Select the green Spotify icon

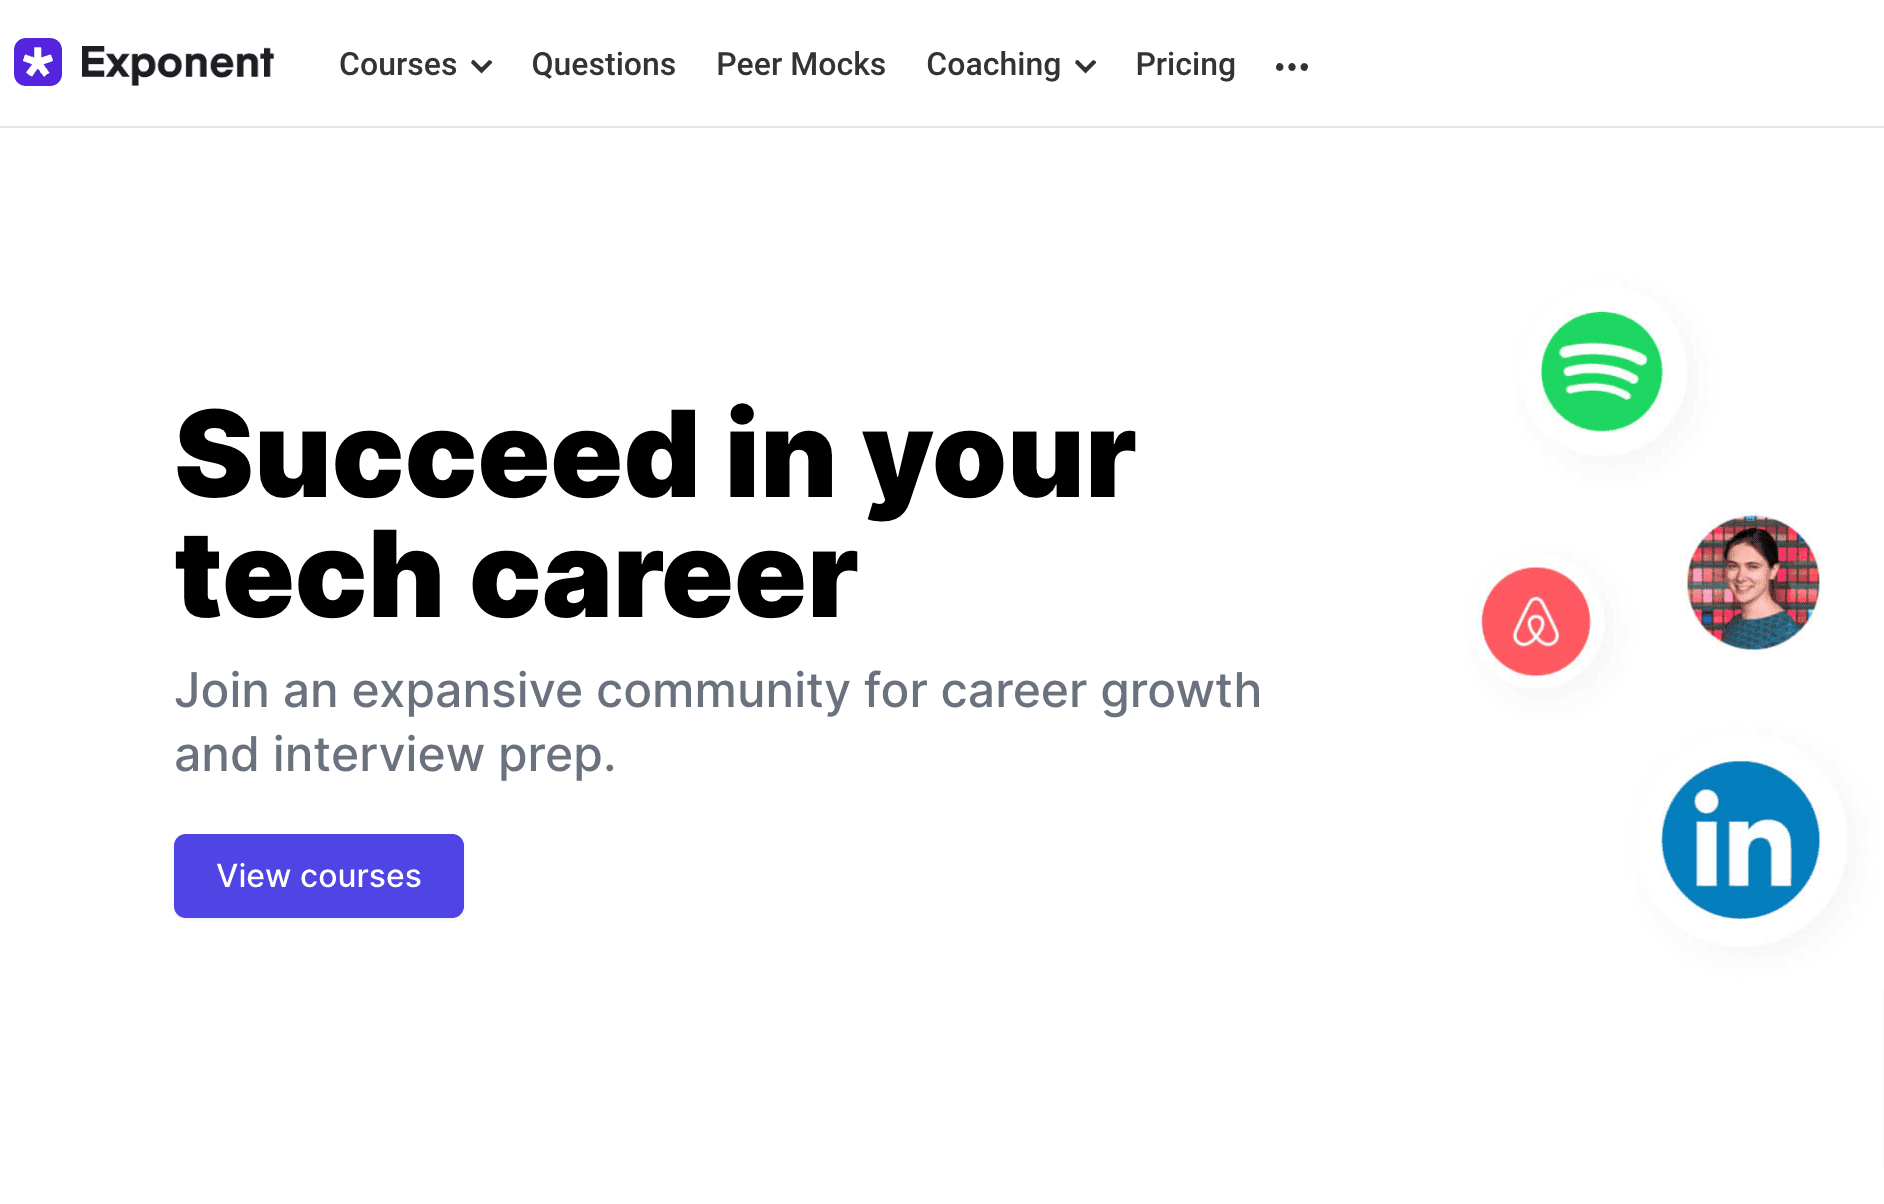tap(1600, 371)
